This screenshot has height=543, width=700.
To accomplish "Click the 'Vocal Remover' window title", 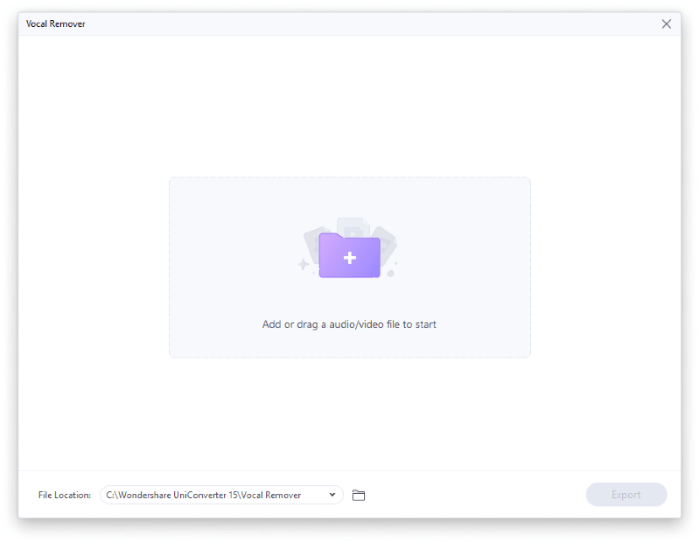I will pyautogui.click(x=55, y=24).
